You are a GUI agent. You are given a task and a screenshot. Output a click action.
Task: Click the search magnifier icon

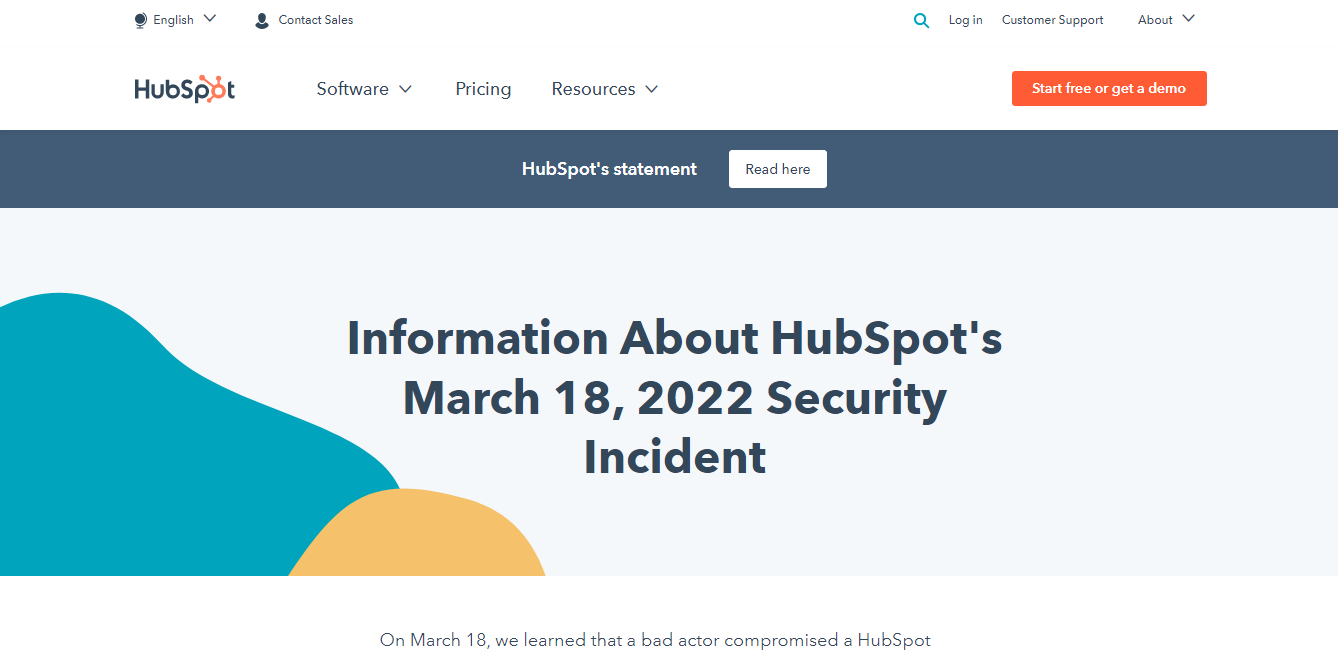(921, 20)
